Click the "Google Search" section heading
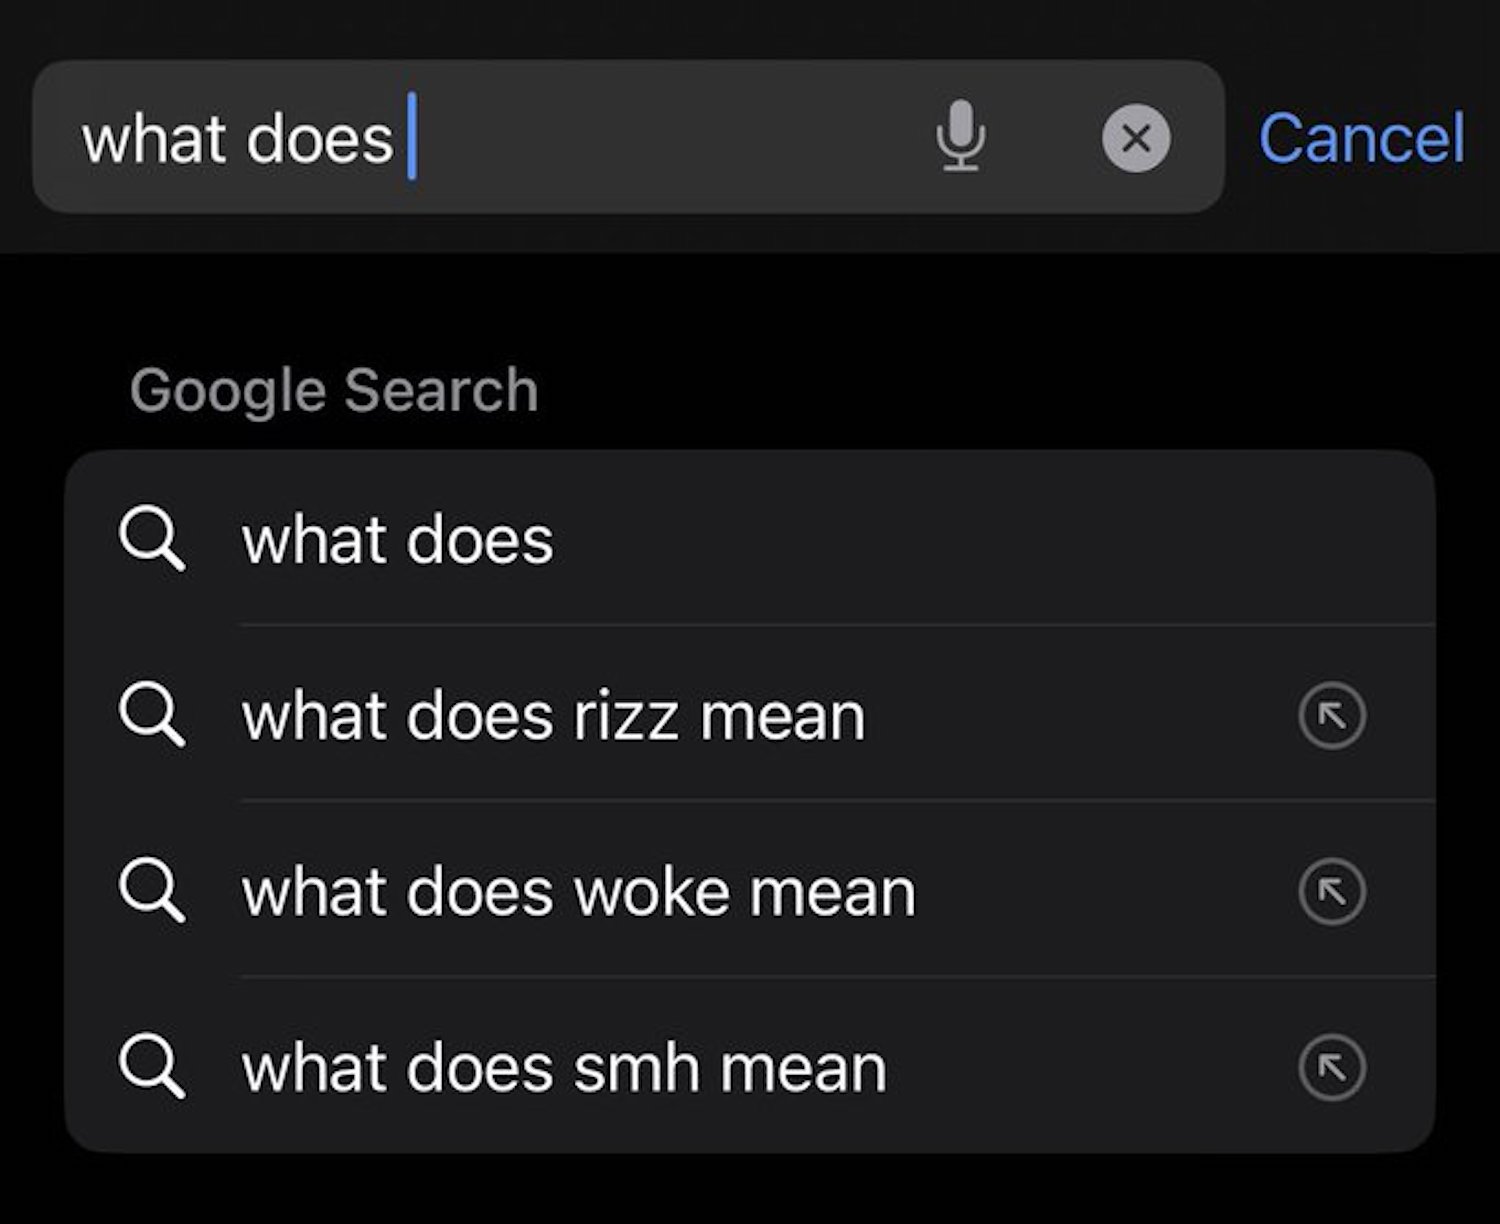 [334, 390]
